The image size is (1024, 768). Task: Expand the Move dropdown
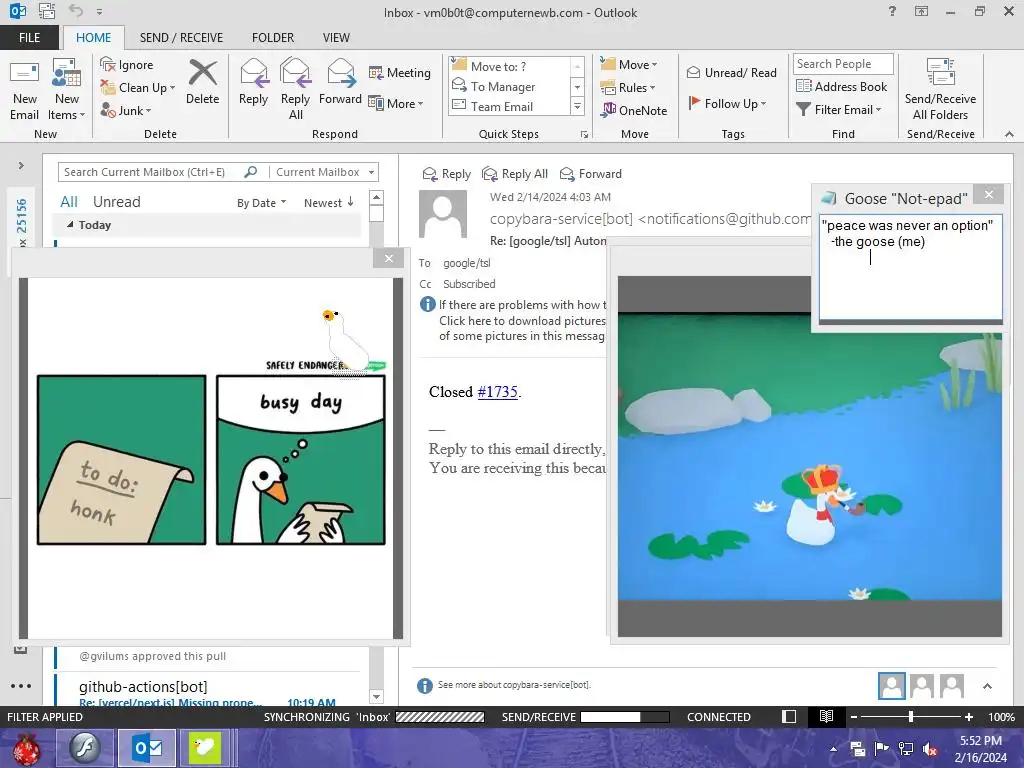[x=628, y=65]
